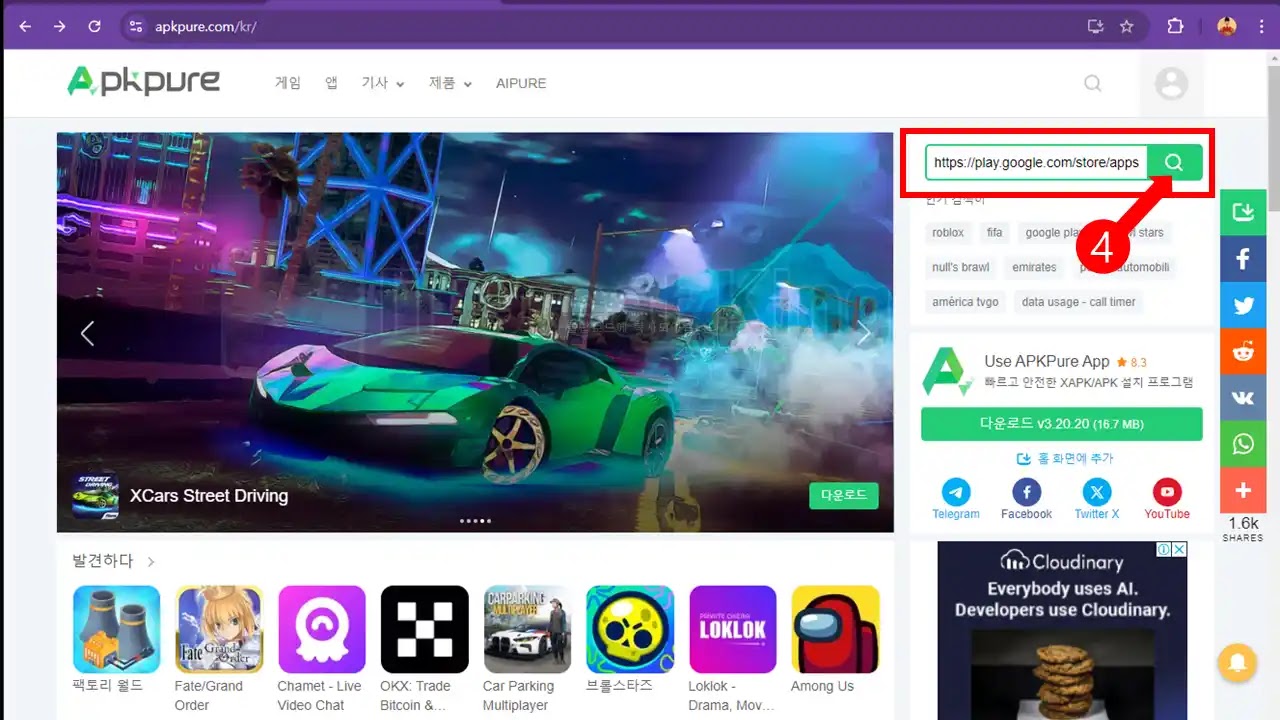Click the site info icon in address bar

[136, 27]
